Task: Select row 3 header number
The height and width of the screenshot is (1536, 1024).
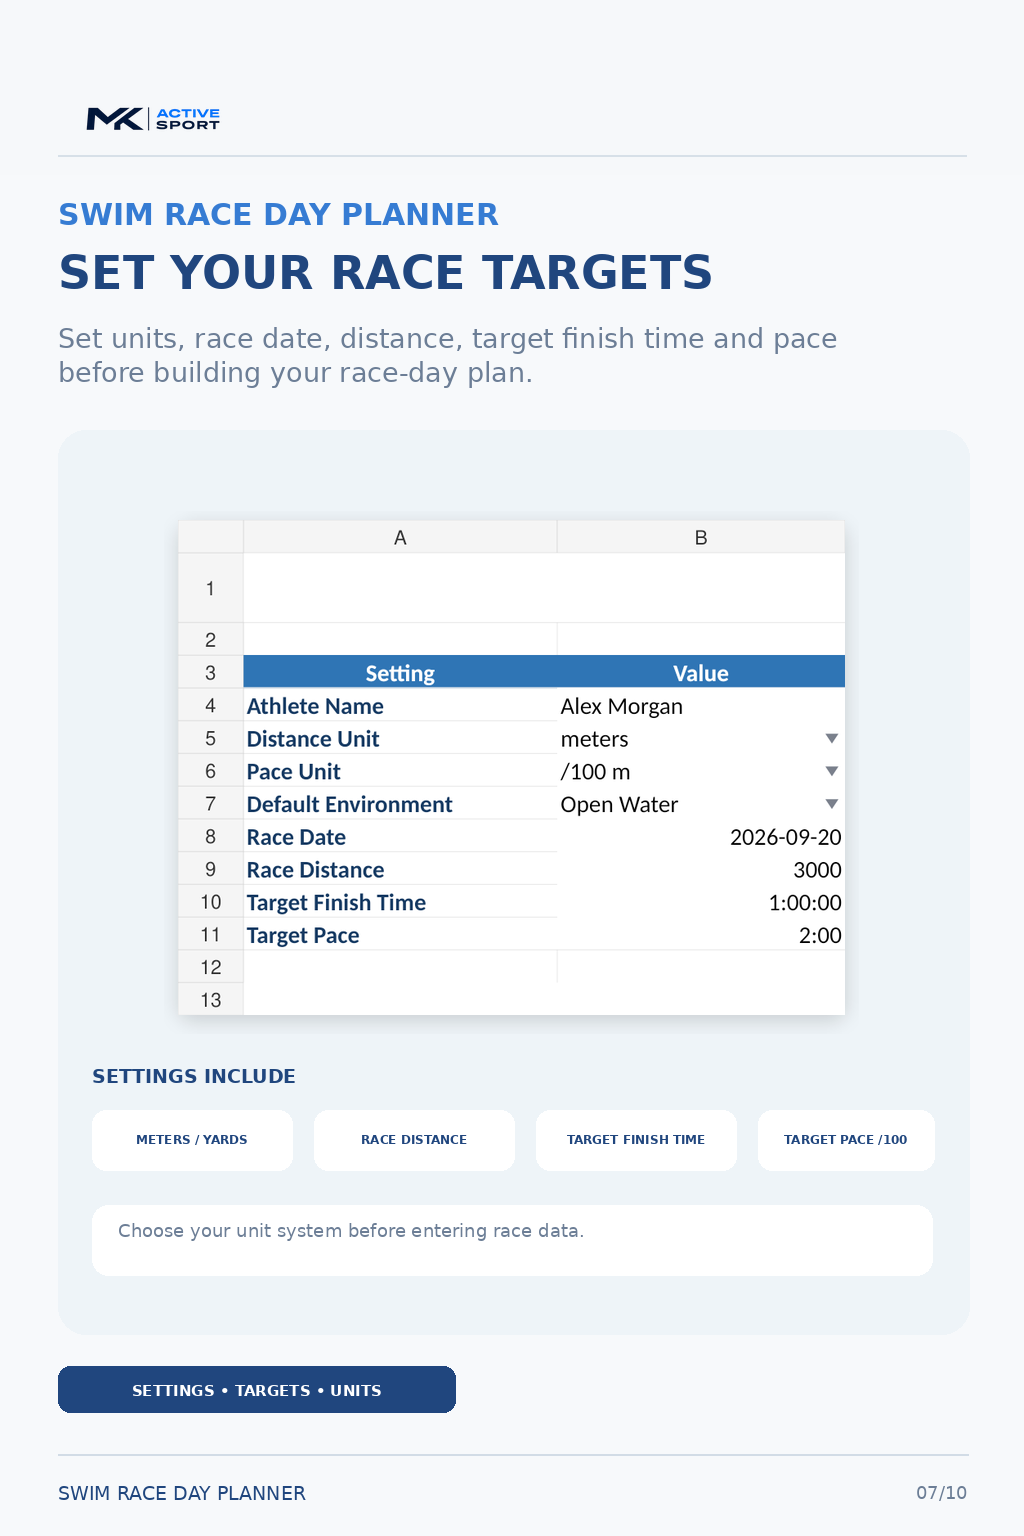Action: click(x=211, y=673)
